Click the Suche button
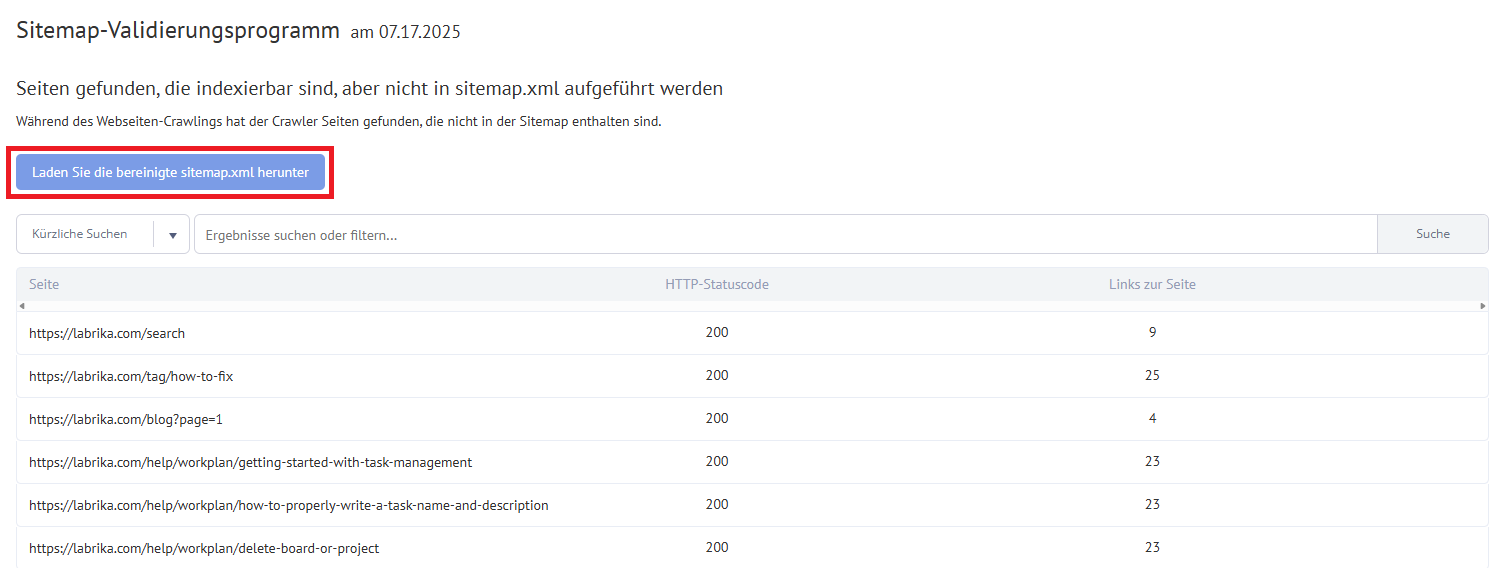This screenshot has width=1499, height=568. [1432, 234]
